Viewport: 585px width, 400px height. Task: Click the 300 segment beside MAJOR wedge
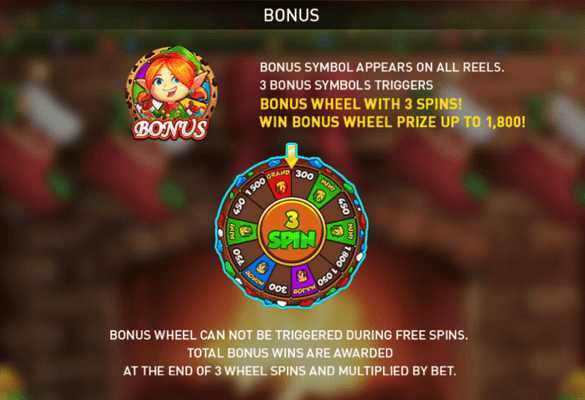click(278, 287)
